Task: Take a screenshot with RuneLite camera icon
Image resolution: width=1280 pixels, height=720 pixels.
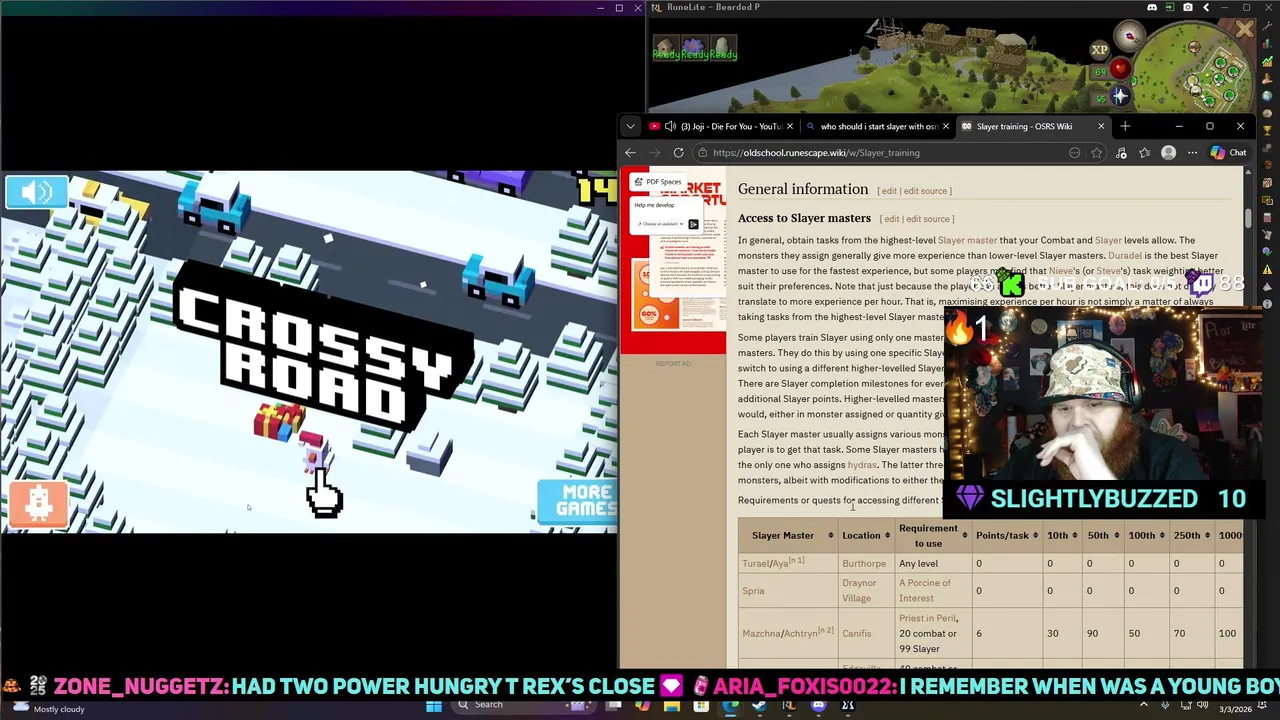Action: pyautogui.click(x=1188, y=7)
